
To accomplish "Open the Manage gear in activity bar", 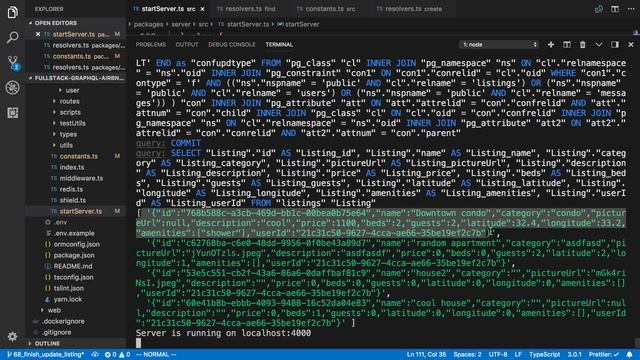I will point(12,336).
